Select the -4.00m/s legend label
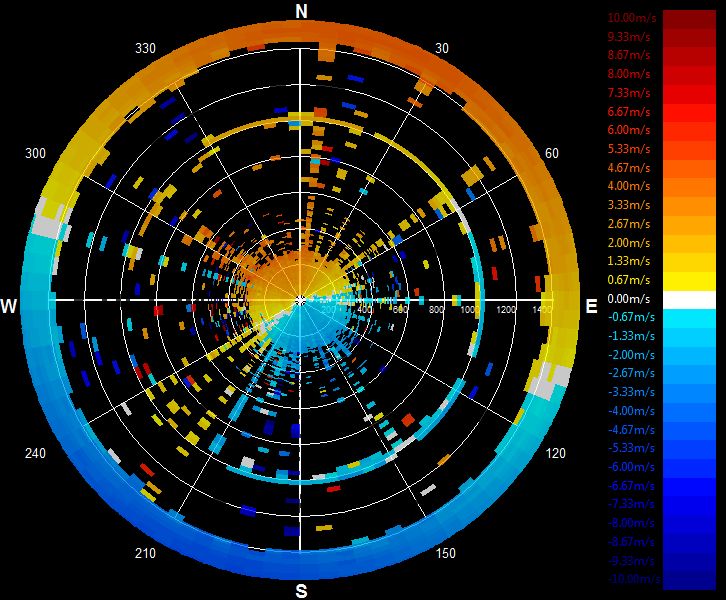 point(631,411)
